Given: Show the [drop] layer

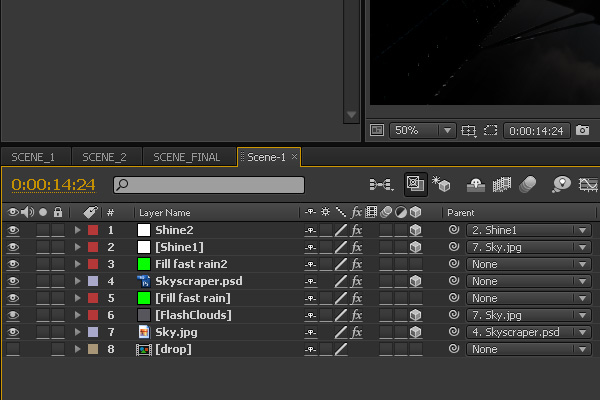Looking at the screenshot, I should coord(13,349).
